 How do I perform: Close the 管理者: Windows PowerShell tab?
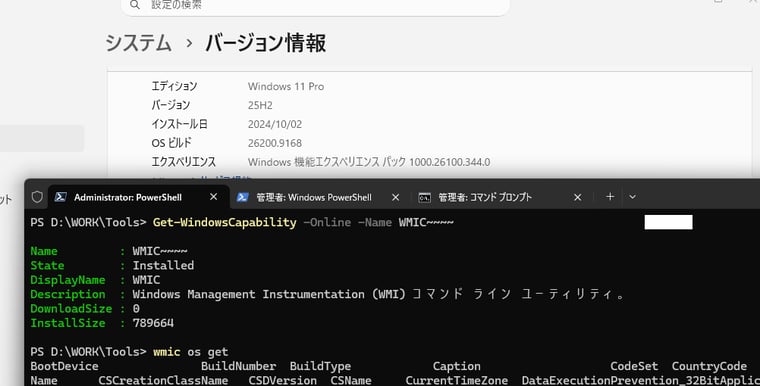coord(396,197)
